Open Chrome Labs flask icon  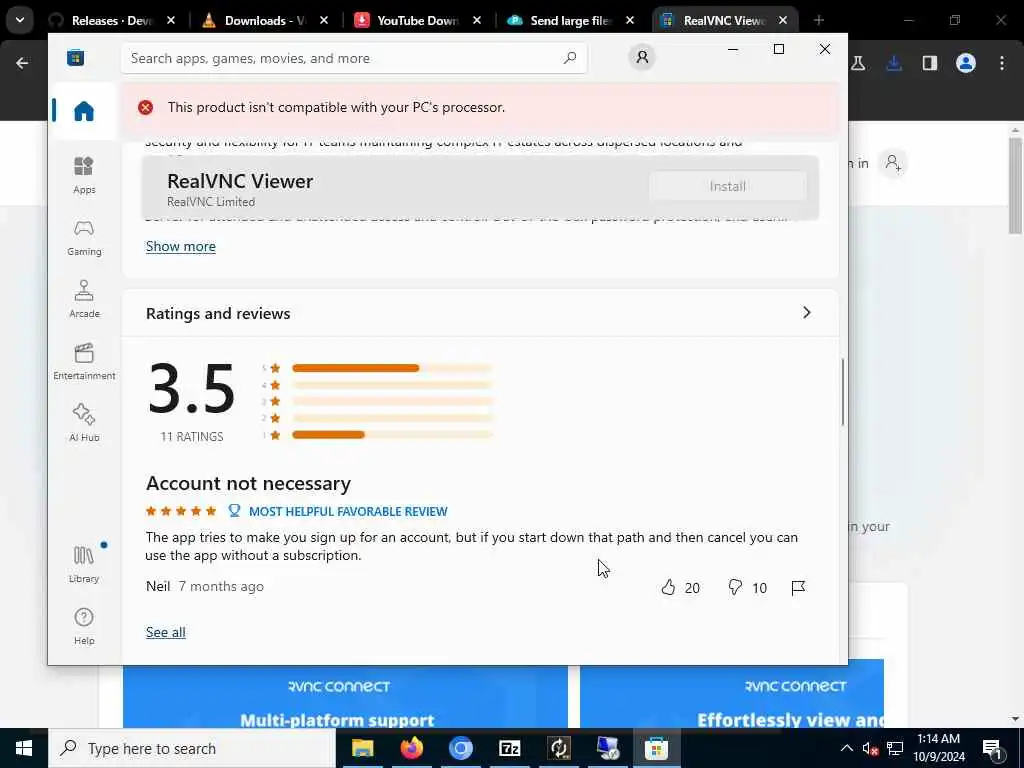858,63
